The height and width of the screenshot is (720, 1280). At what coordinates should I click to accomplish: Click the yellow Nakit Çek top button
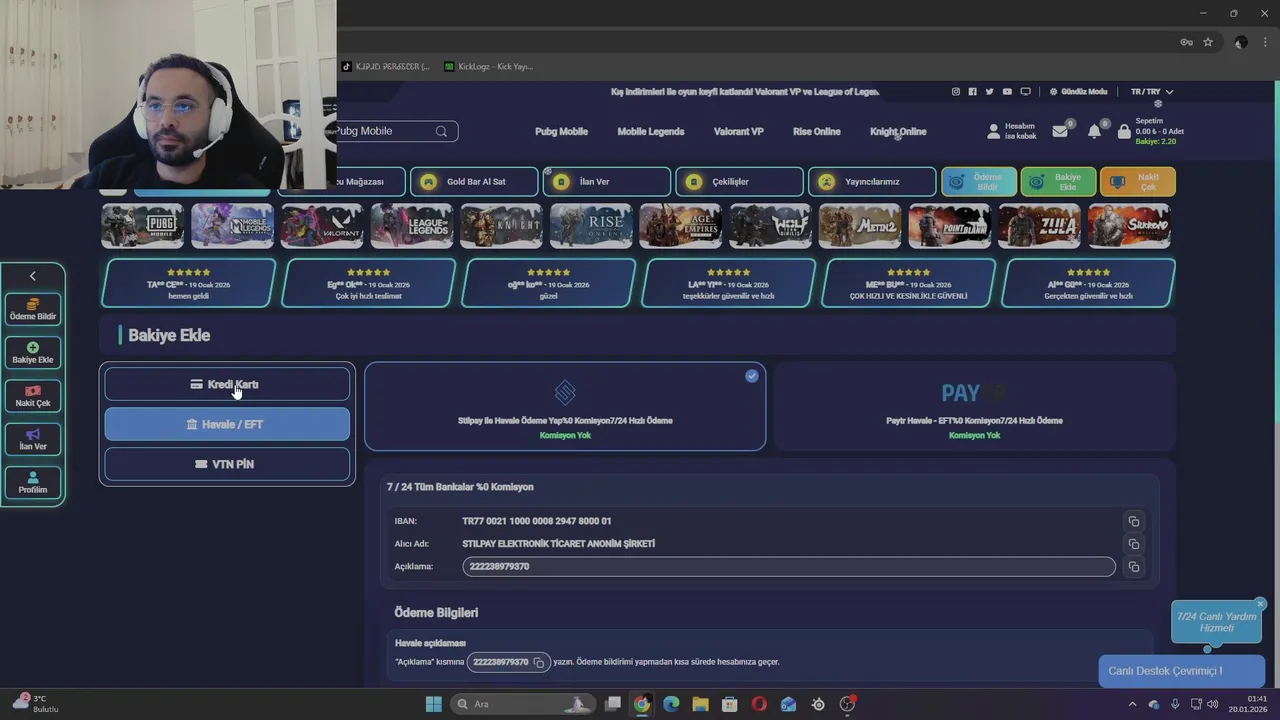pyautogui.click(x=1138, y=182)
